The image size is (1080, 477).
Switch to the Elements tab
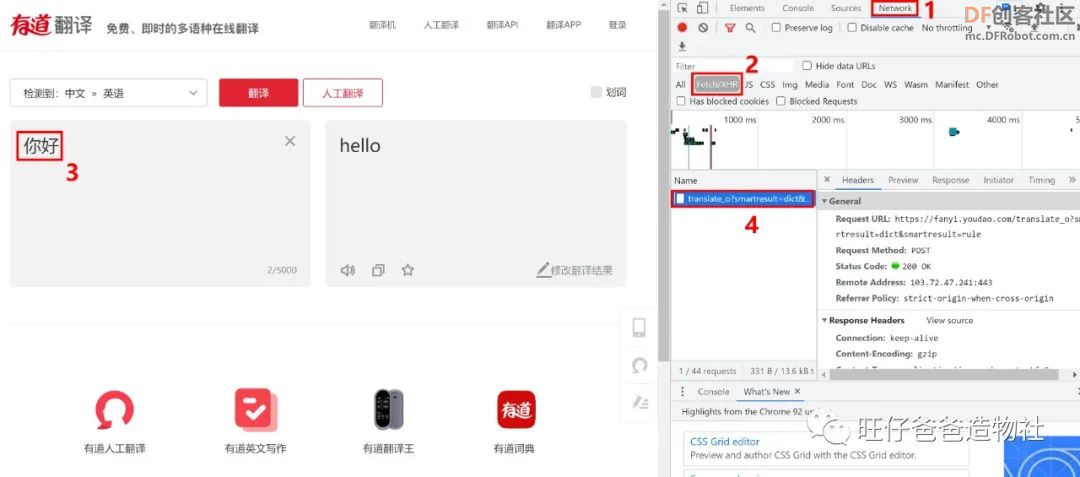[x=747, y=8]
